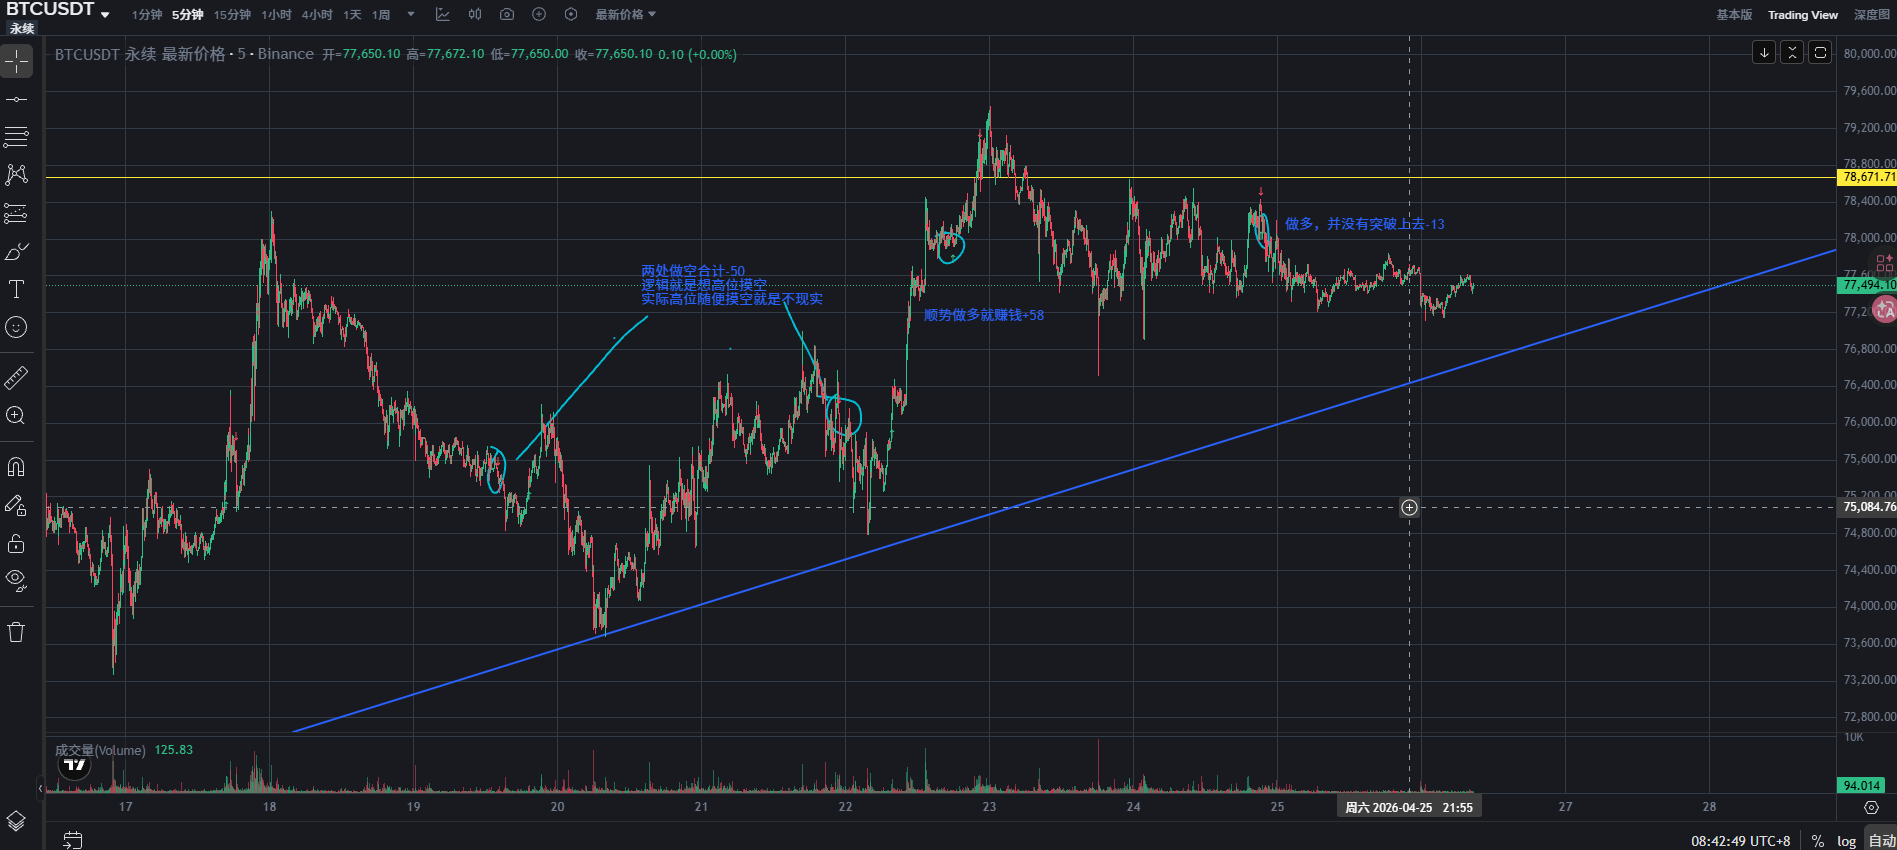Activate the ruler measure tool
The width and height of the screenshot is (1897, 850).
[16, 378]
